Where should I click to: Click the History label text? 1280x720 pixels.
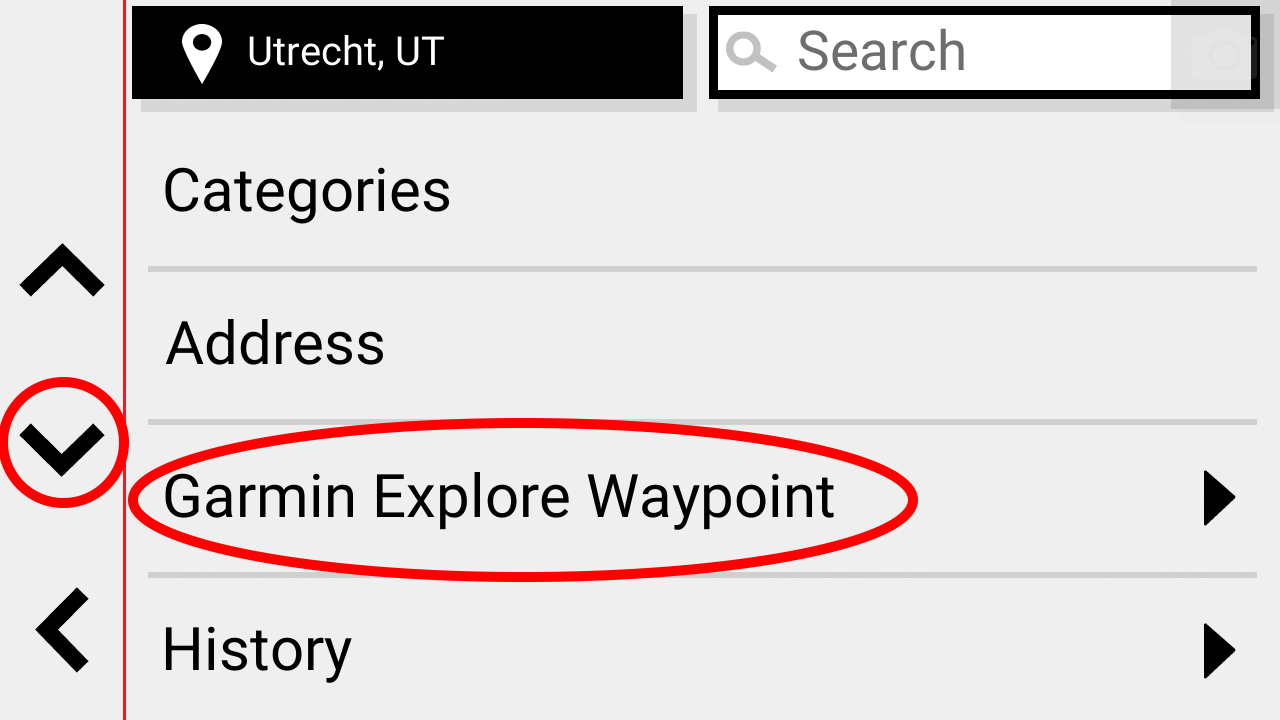click(257, 652)
